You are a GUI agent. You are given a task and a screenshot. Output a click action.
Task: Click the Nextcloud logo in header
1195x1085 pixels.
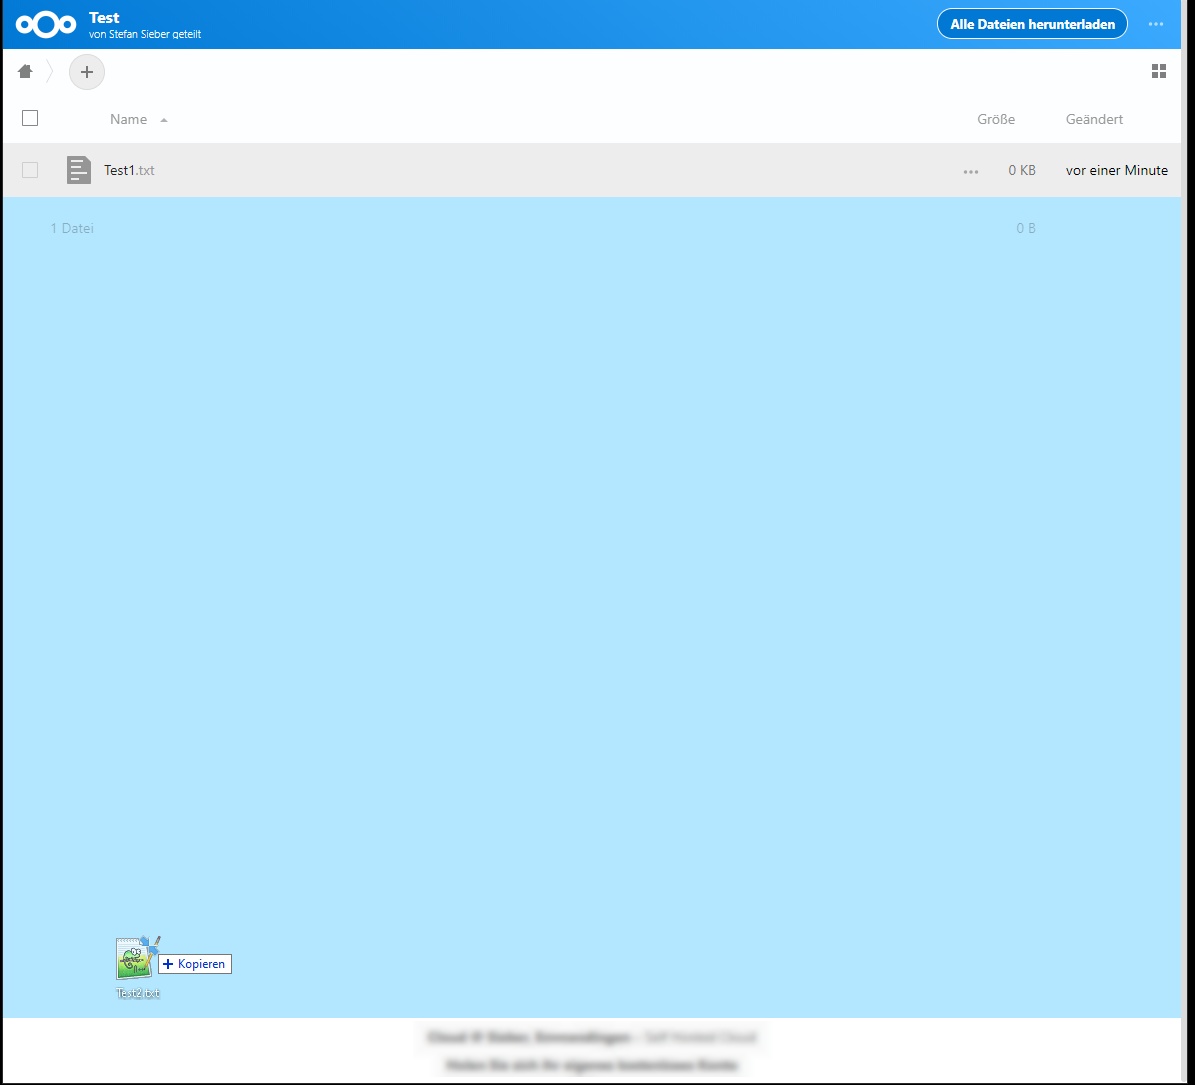point(46,24)
